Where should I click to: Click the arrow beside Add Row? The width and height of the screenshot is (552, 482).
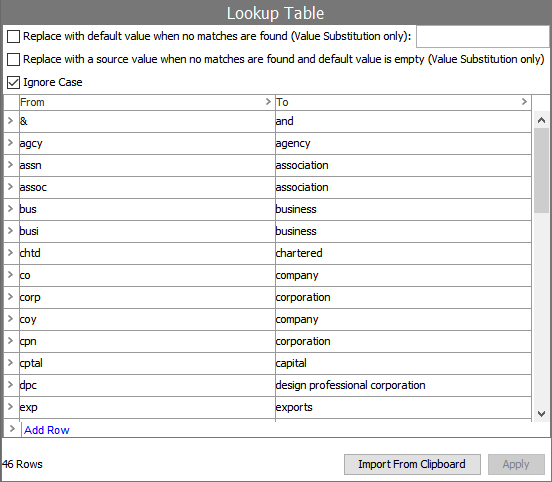pos(12,429)
